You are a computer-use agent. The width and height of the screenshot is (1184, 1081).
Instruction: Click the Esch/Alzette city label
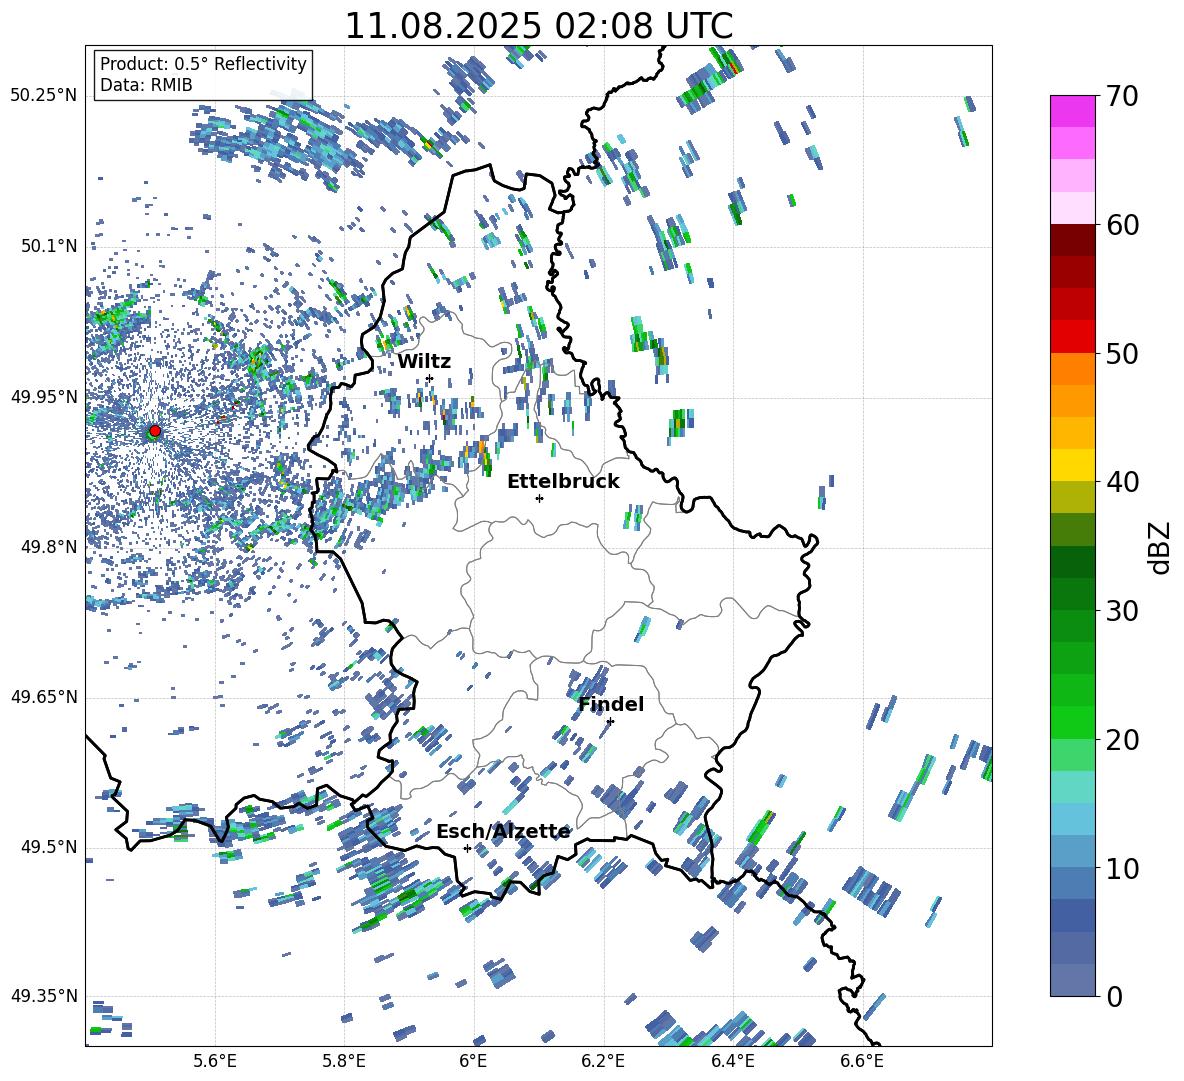pyautogui.click(x=503, y=832)
